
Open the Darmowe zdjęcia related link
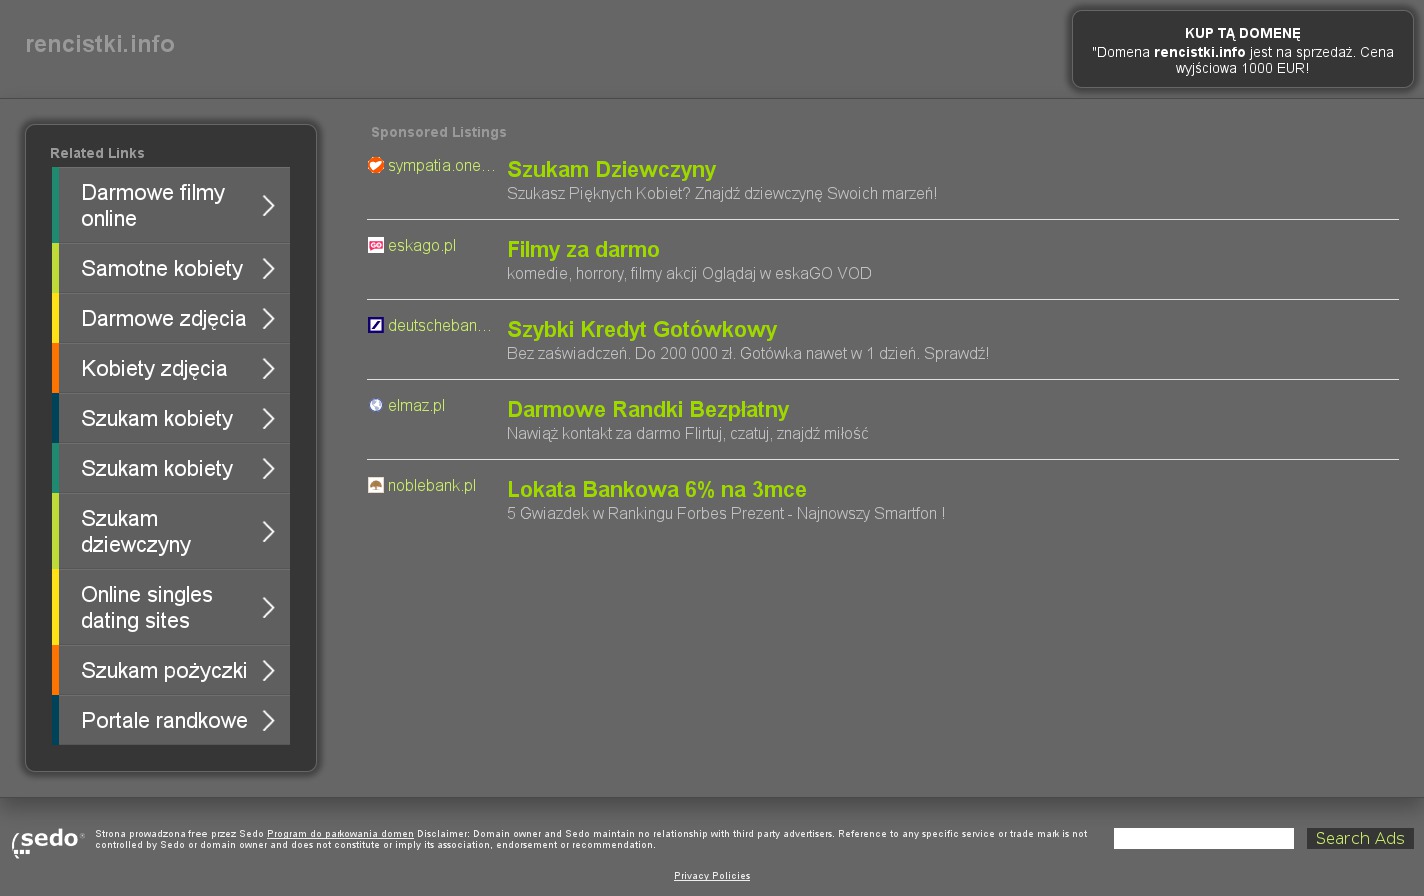pos(163,319)
